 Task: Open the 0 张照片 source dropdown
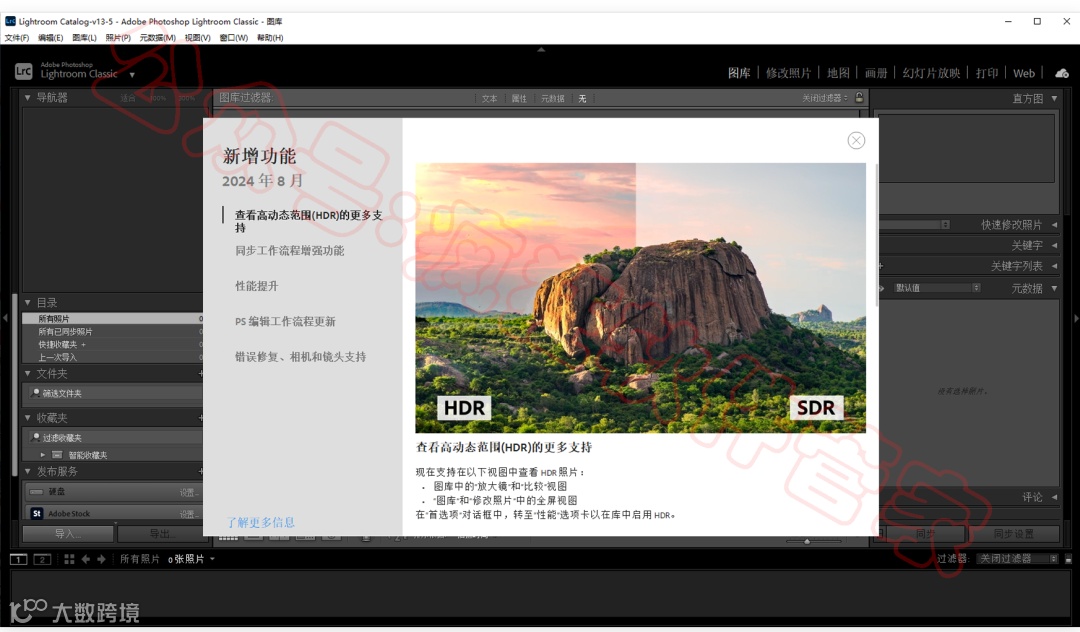coord(212,559)
